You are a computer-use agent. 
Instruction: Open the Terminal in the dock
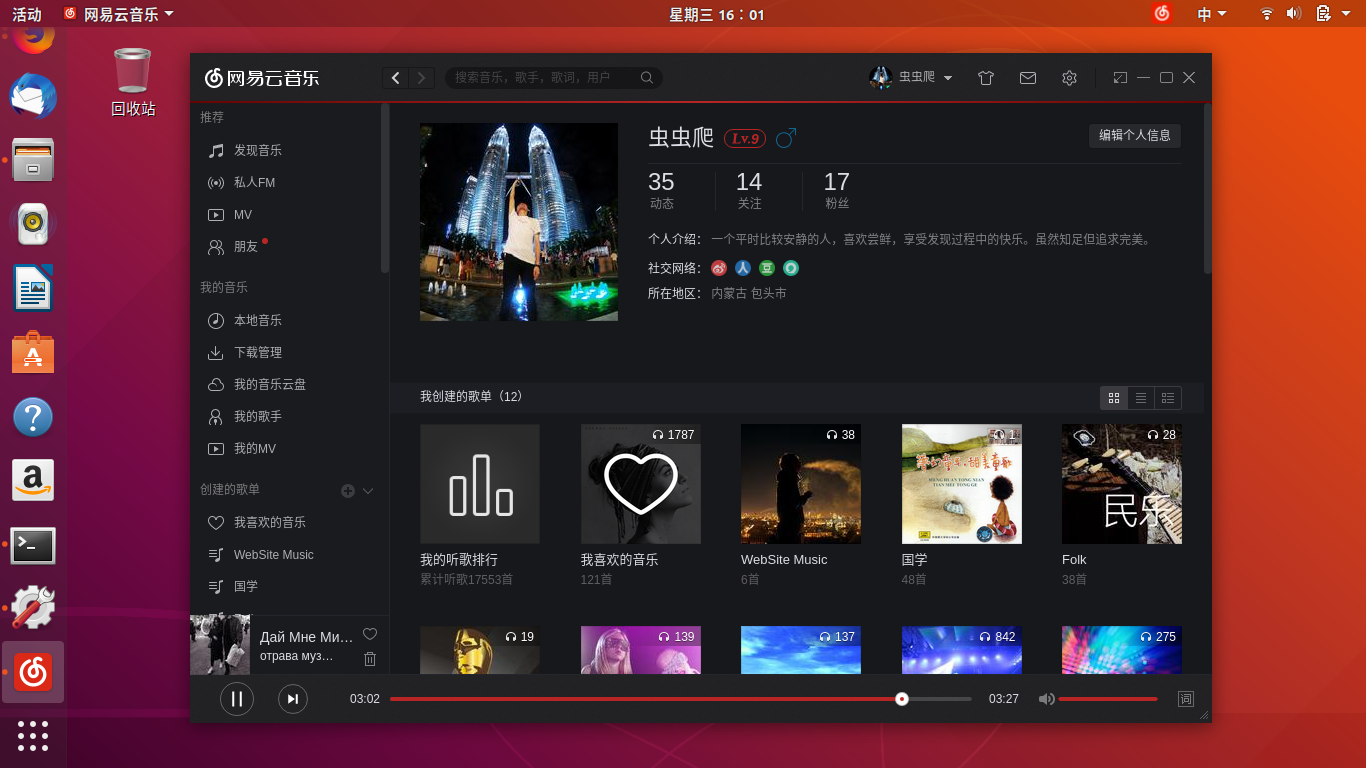(x=33, y=545)
